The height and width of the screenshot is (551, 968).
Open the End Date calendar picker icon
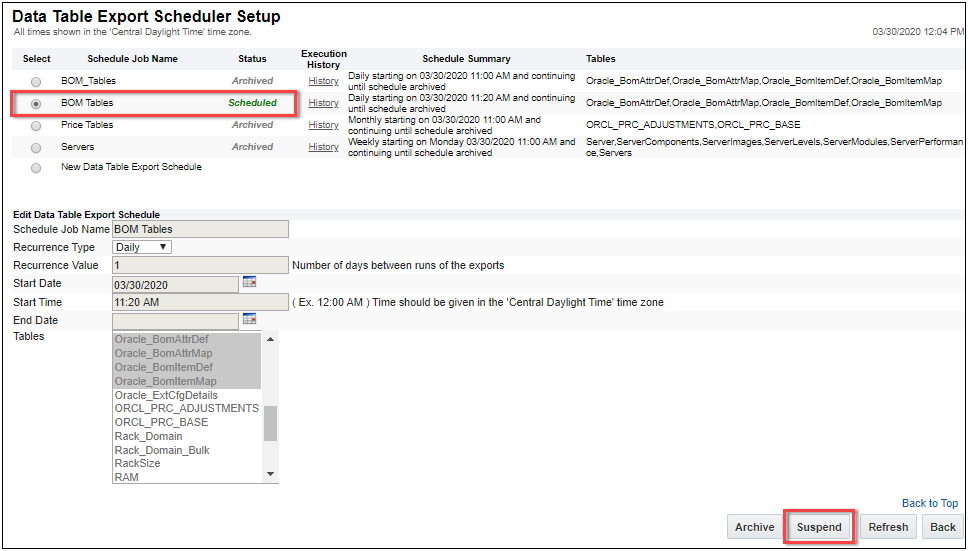(x=249, y=319)
